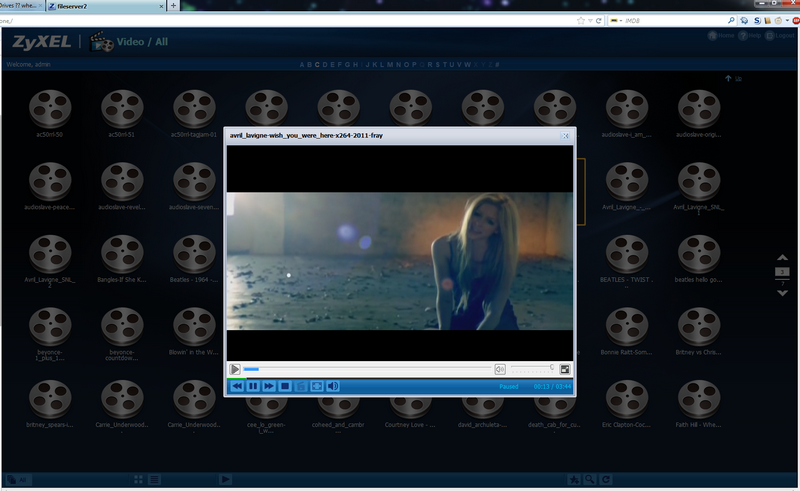The image size is (800, 491).
Task: Toggle the gray mute speaker button
Action: click(500, 369)
